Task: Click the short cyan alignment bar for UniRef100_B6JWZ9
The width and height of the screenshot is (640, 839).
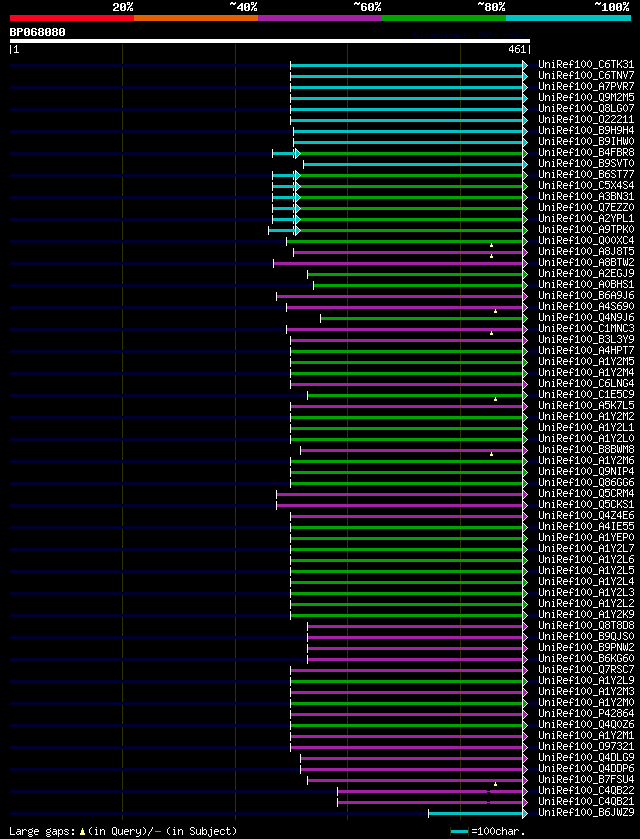Action: tap(476, 813)
